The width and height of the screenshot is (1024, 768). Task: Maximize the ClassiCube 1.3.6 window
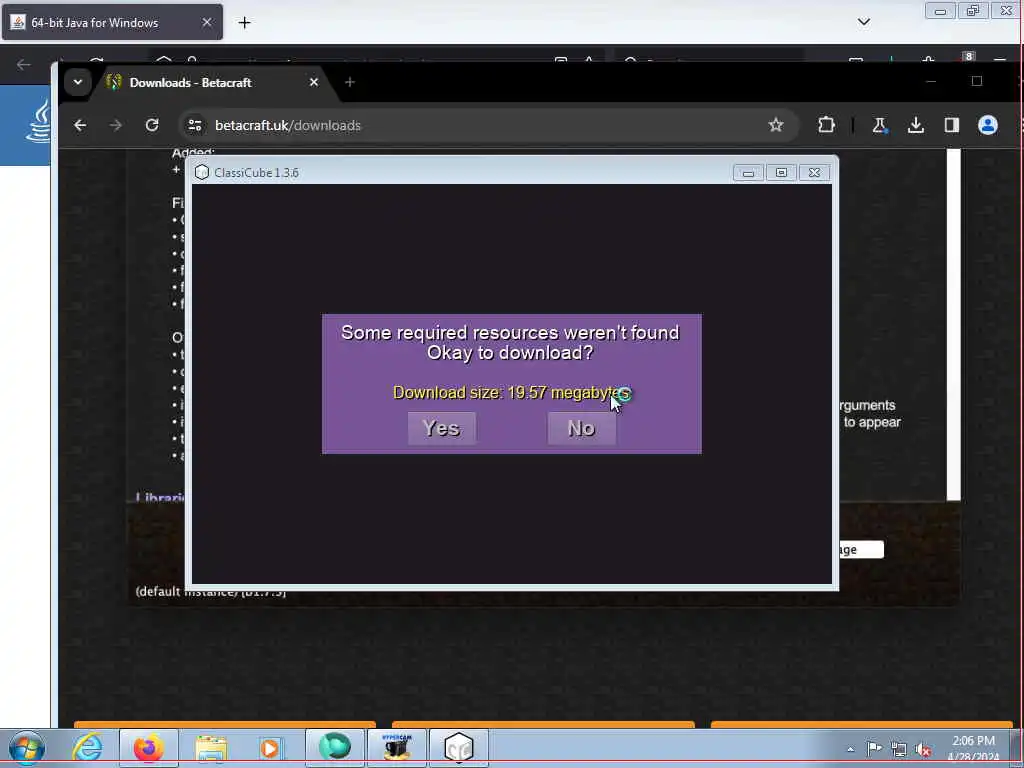click(781, 172)
